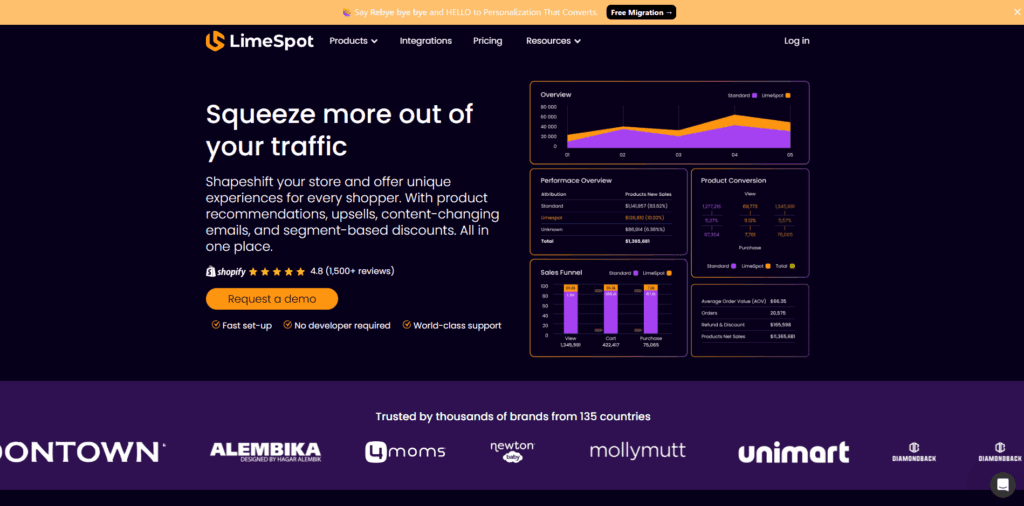Click the Product Conversion panel title
The width and height of the screenshot is (1024, 506).
pyautogui.click(x=733, y=180)
